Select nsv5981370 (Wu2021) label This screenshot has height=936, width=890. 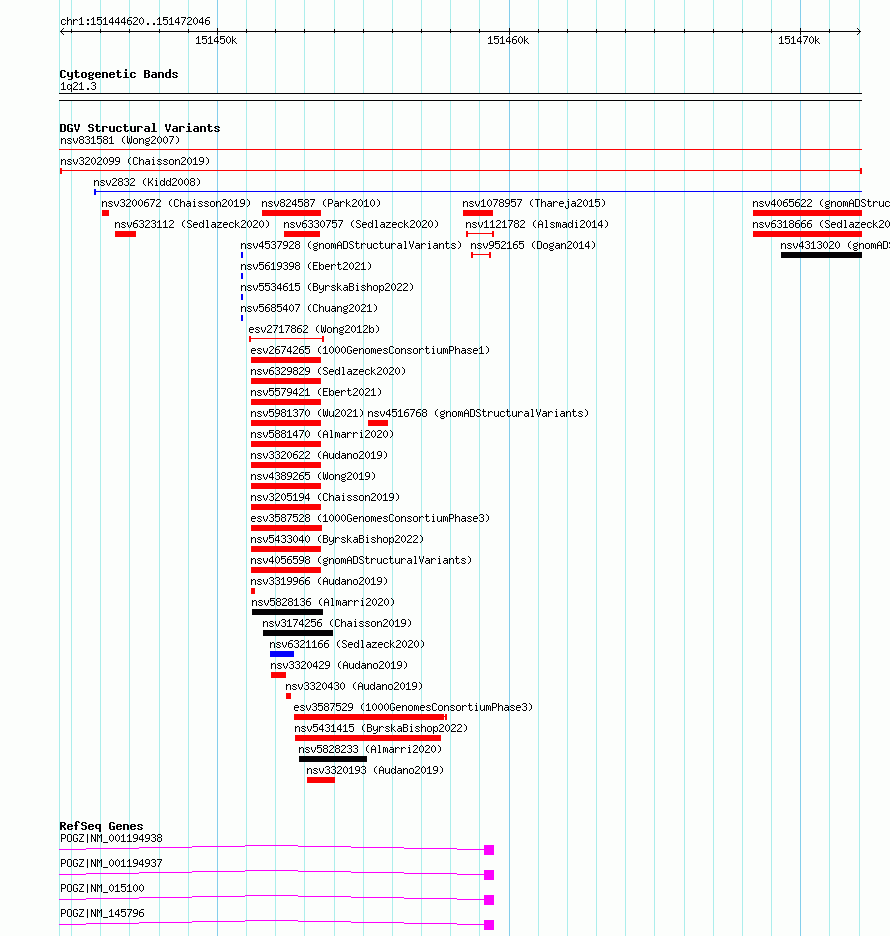[x=307, y=413]
